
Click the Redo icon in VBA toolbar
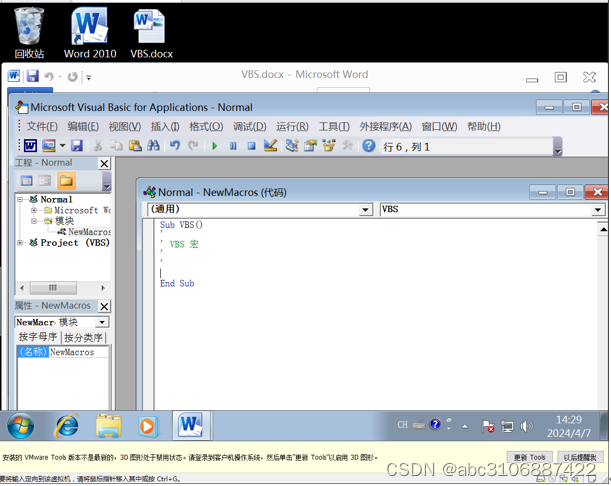click(x=193, y=146)
